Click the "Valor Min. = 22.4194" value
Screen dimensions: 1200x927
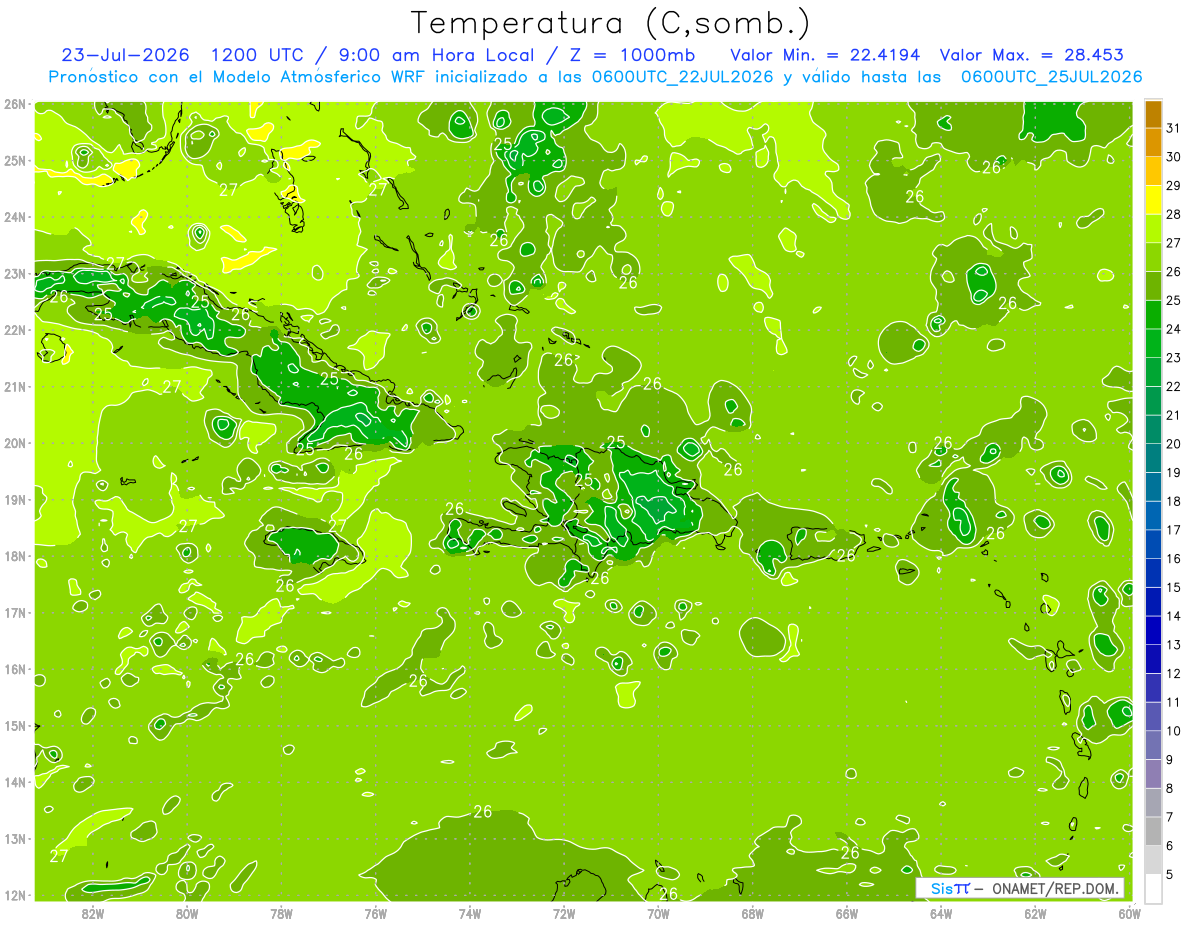point(825,55)
